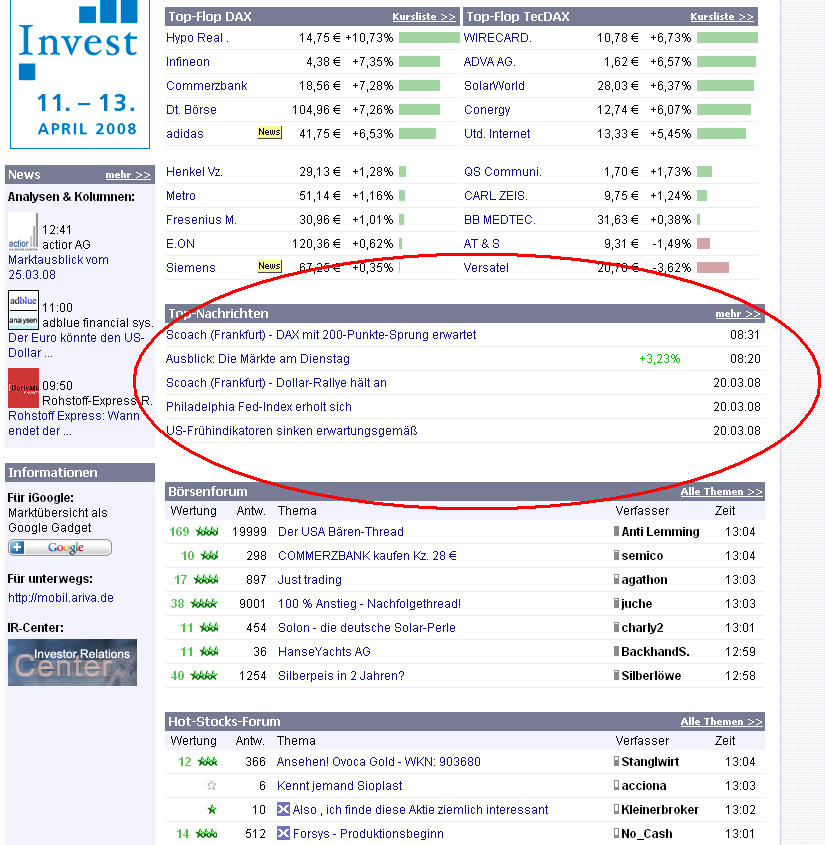Sort Börsenforum by Wertung column
This screenshot has height=845, width=825.
pos(193,511)
